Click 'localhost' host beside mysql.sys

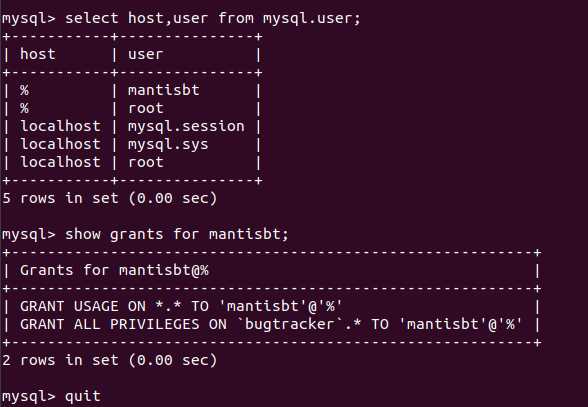pyautogui.click(x=60, y=144)
